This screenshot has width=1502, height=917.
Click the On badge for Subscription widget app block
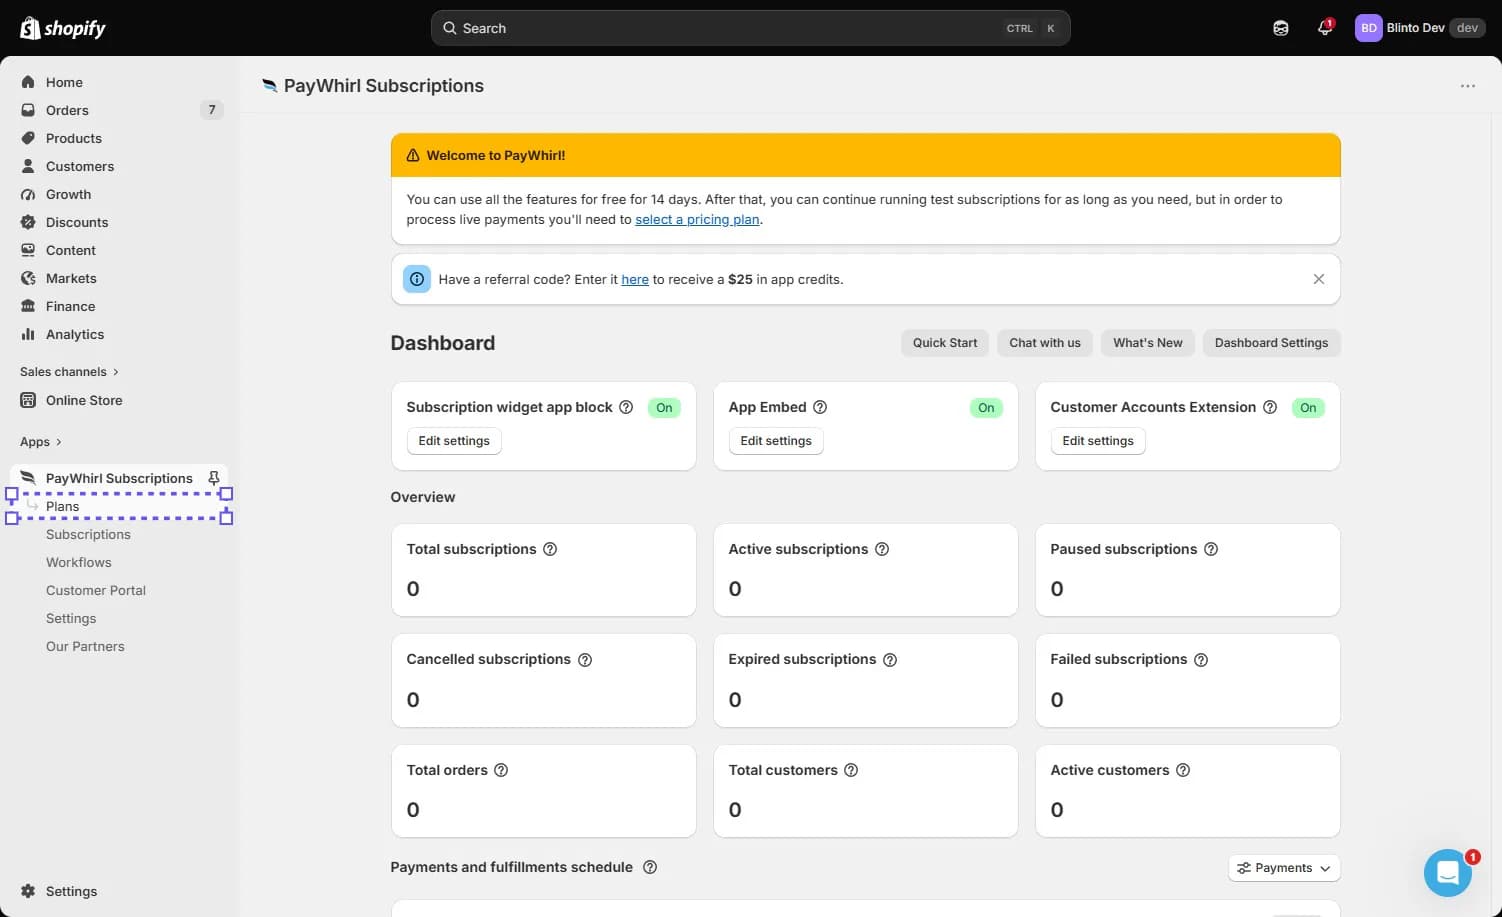pyautogui.click(x=664, y=408)
